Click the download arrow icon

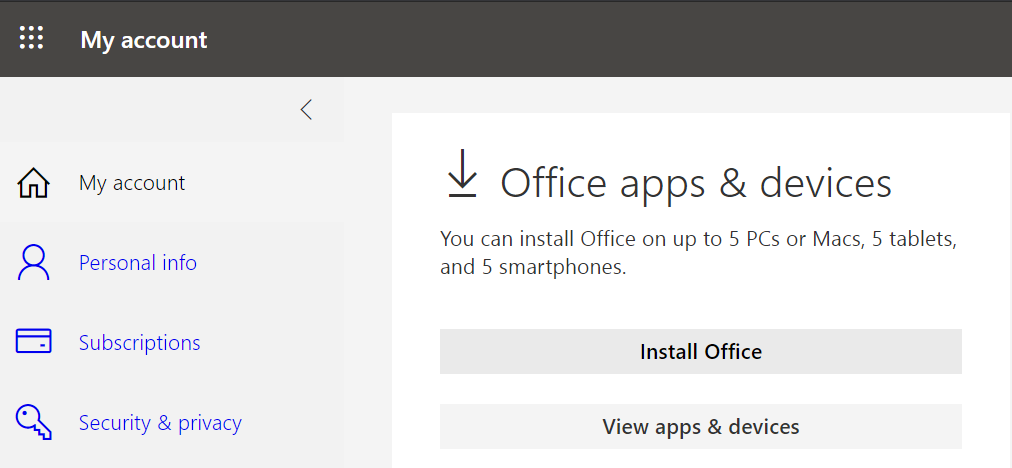coord(462,173)
